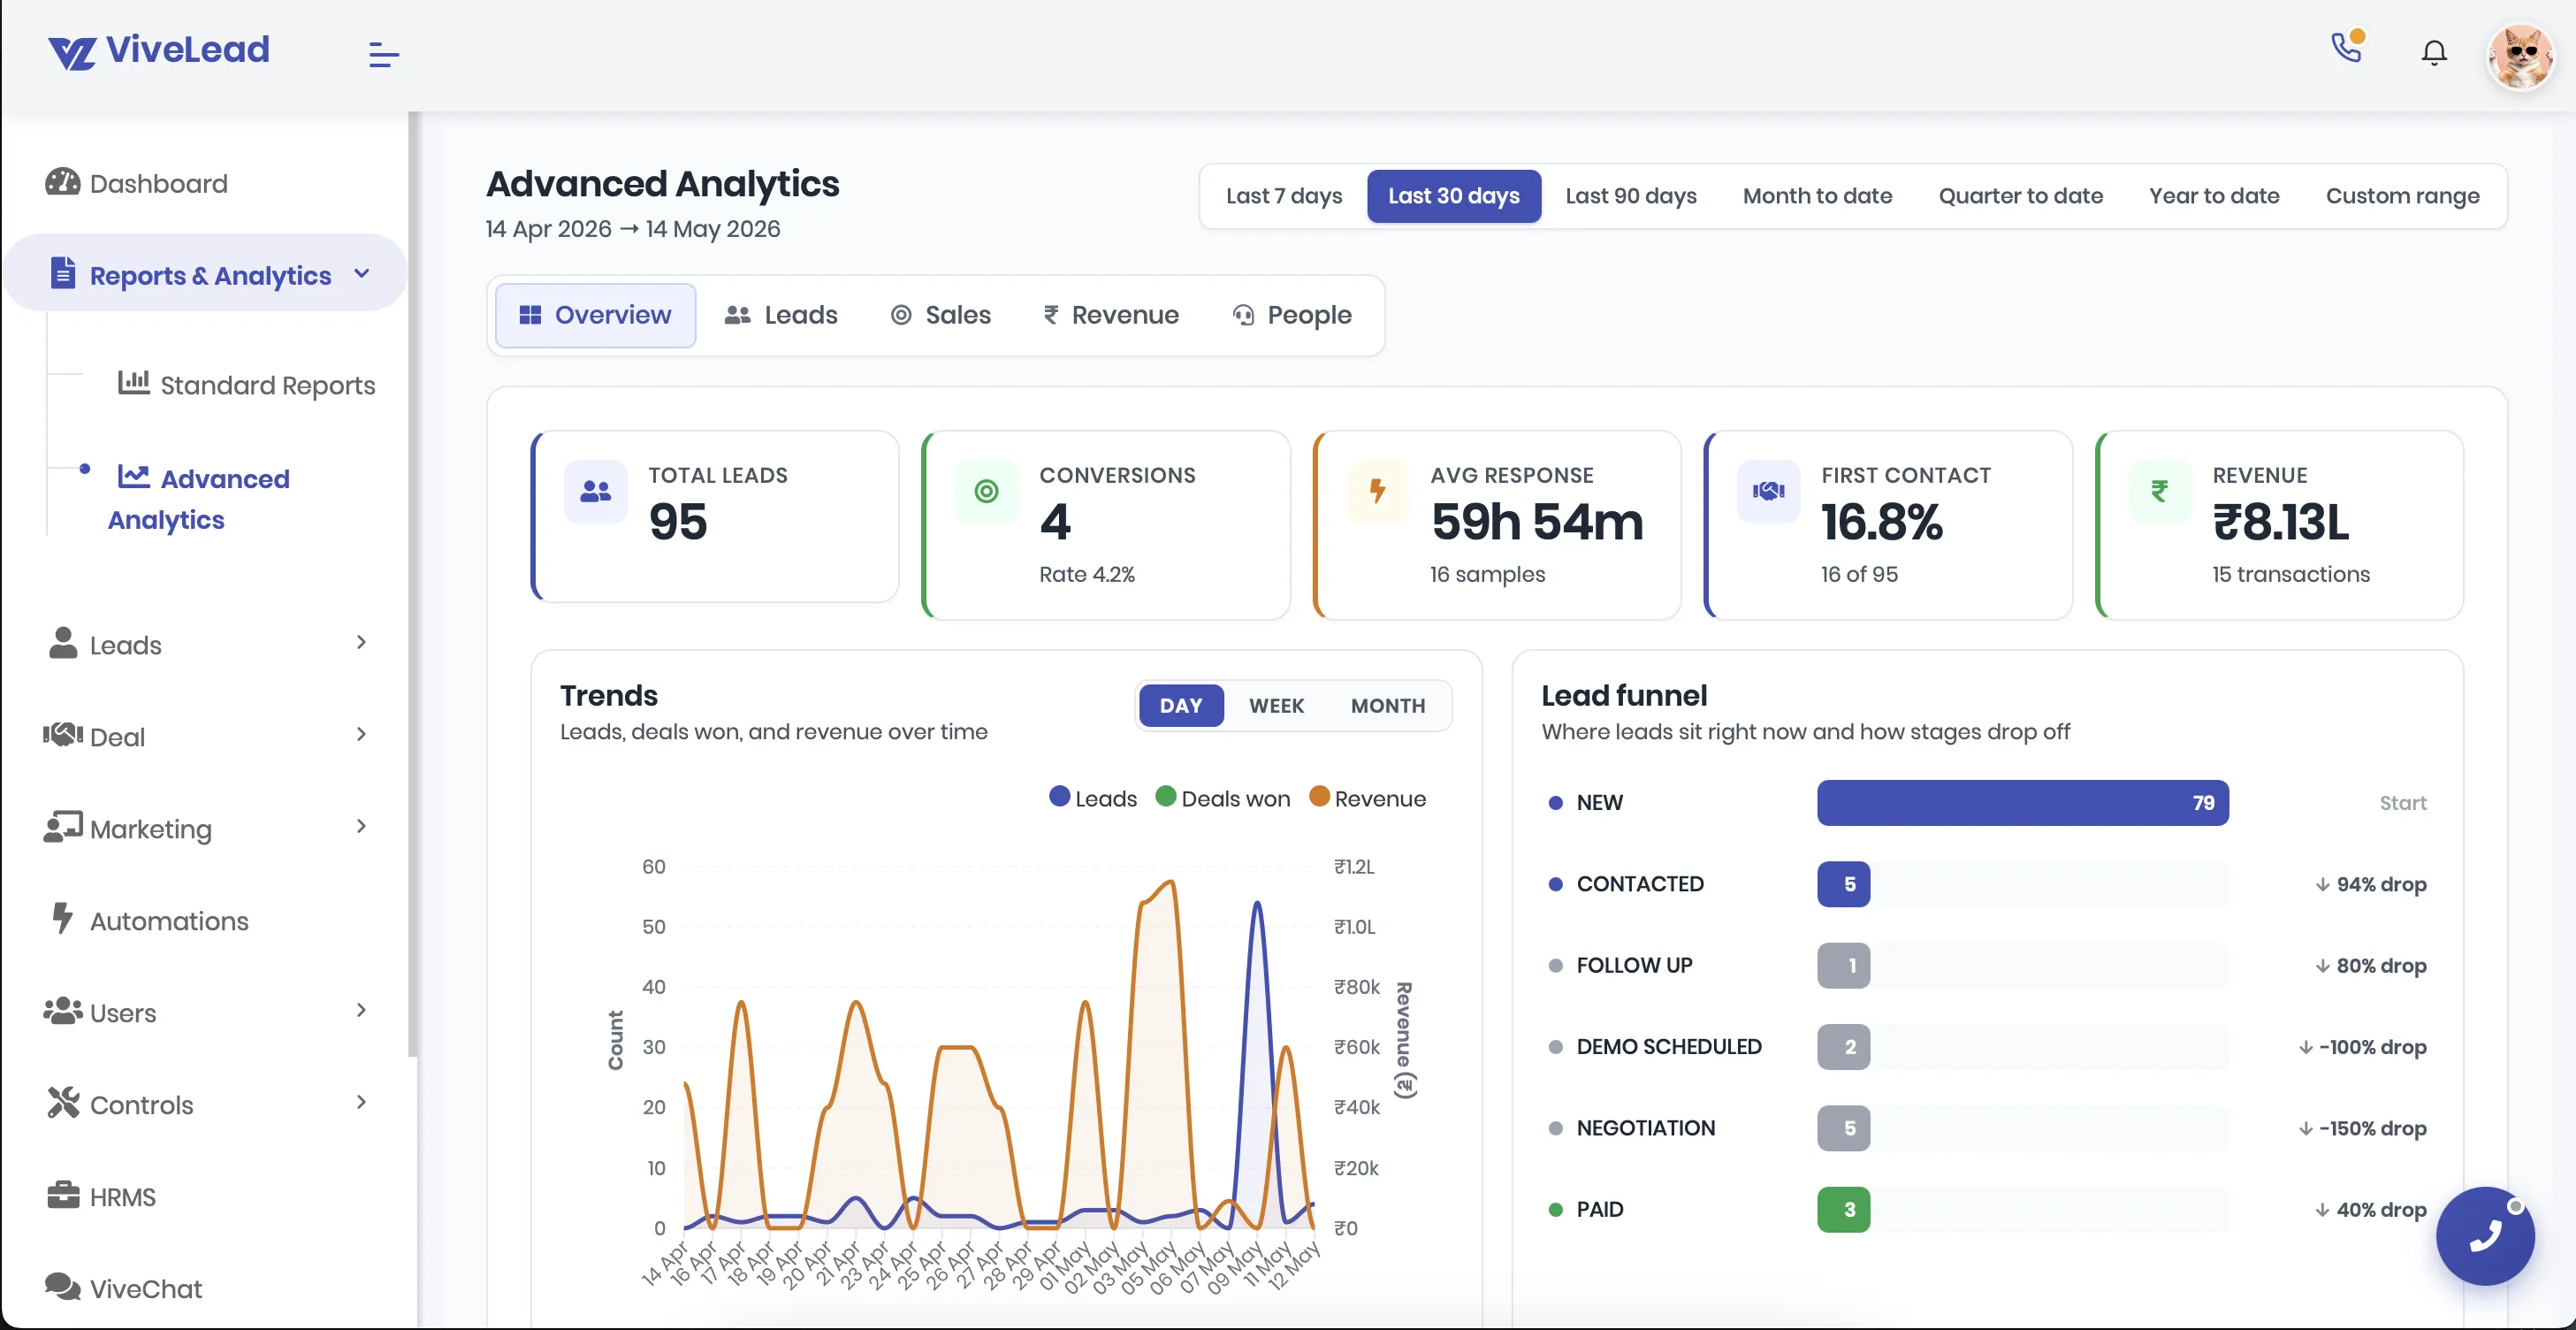Select Year to date range

point(2214,196)
